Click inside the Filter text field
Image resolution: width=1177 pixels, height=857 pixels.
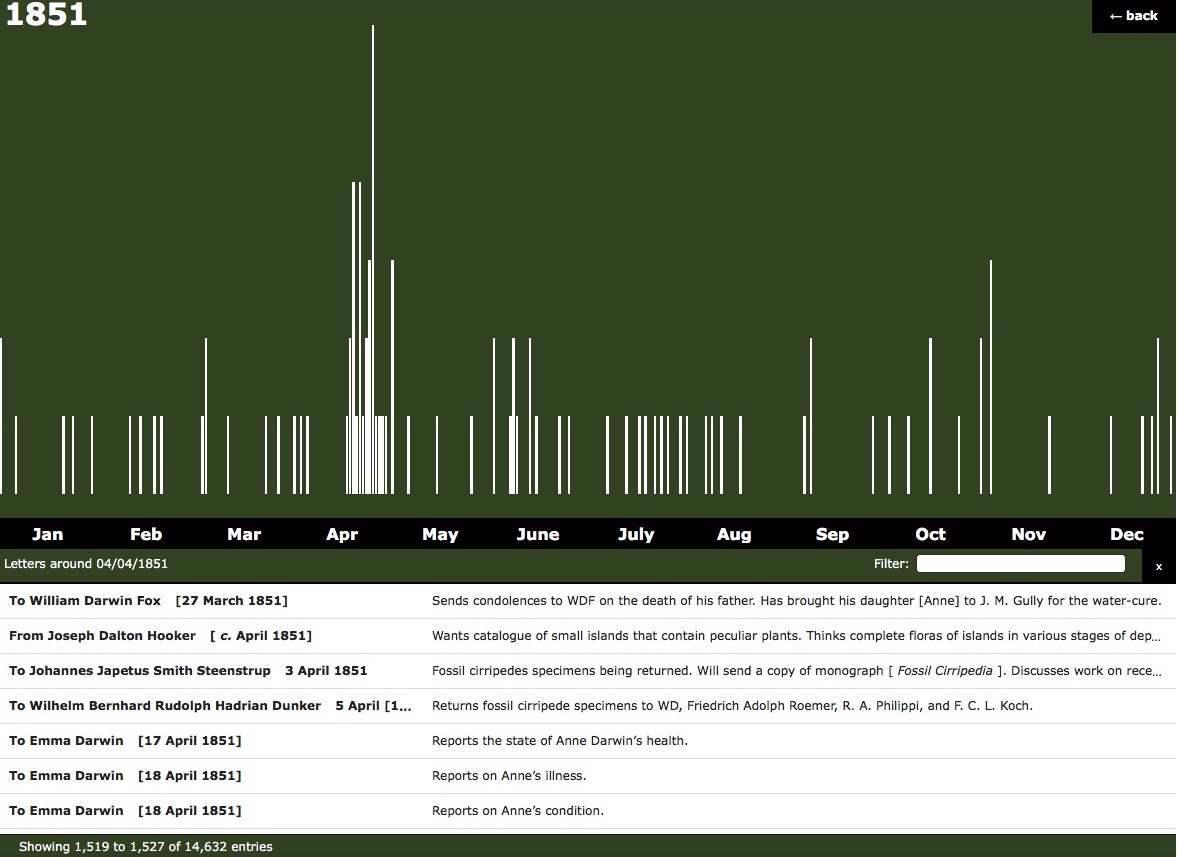(1020, 563)
